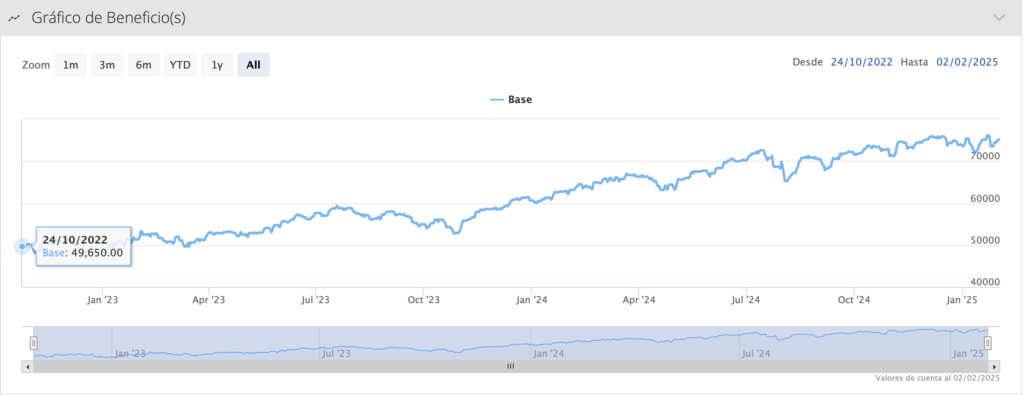
Task: Click the Jul '23 navigator label
Action: [x=336, y=354]
